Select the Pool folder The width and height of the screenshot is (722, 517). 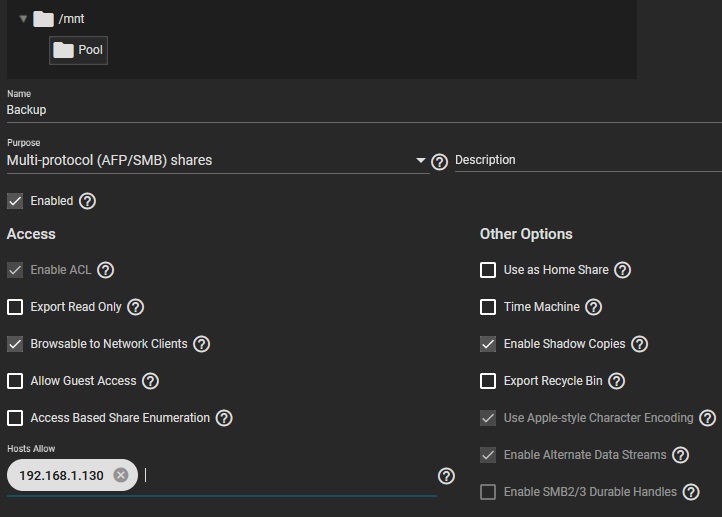pos(79,50)
